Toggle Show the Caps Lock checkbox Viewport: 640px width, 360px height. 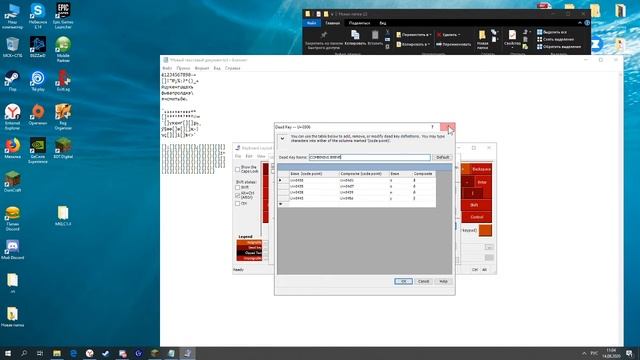point(238,169)
